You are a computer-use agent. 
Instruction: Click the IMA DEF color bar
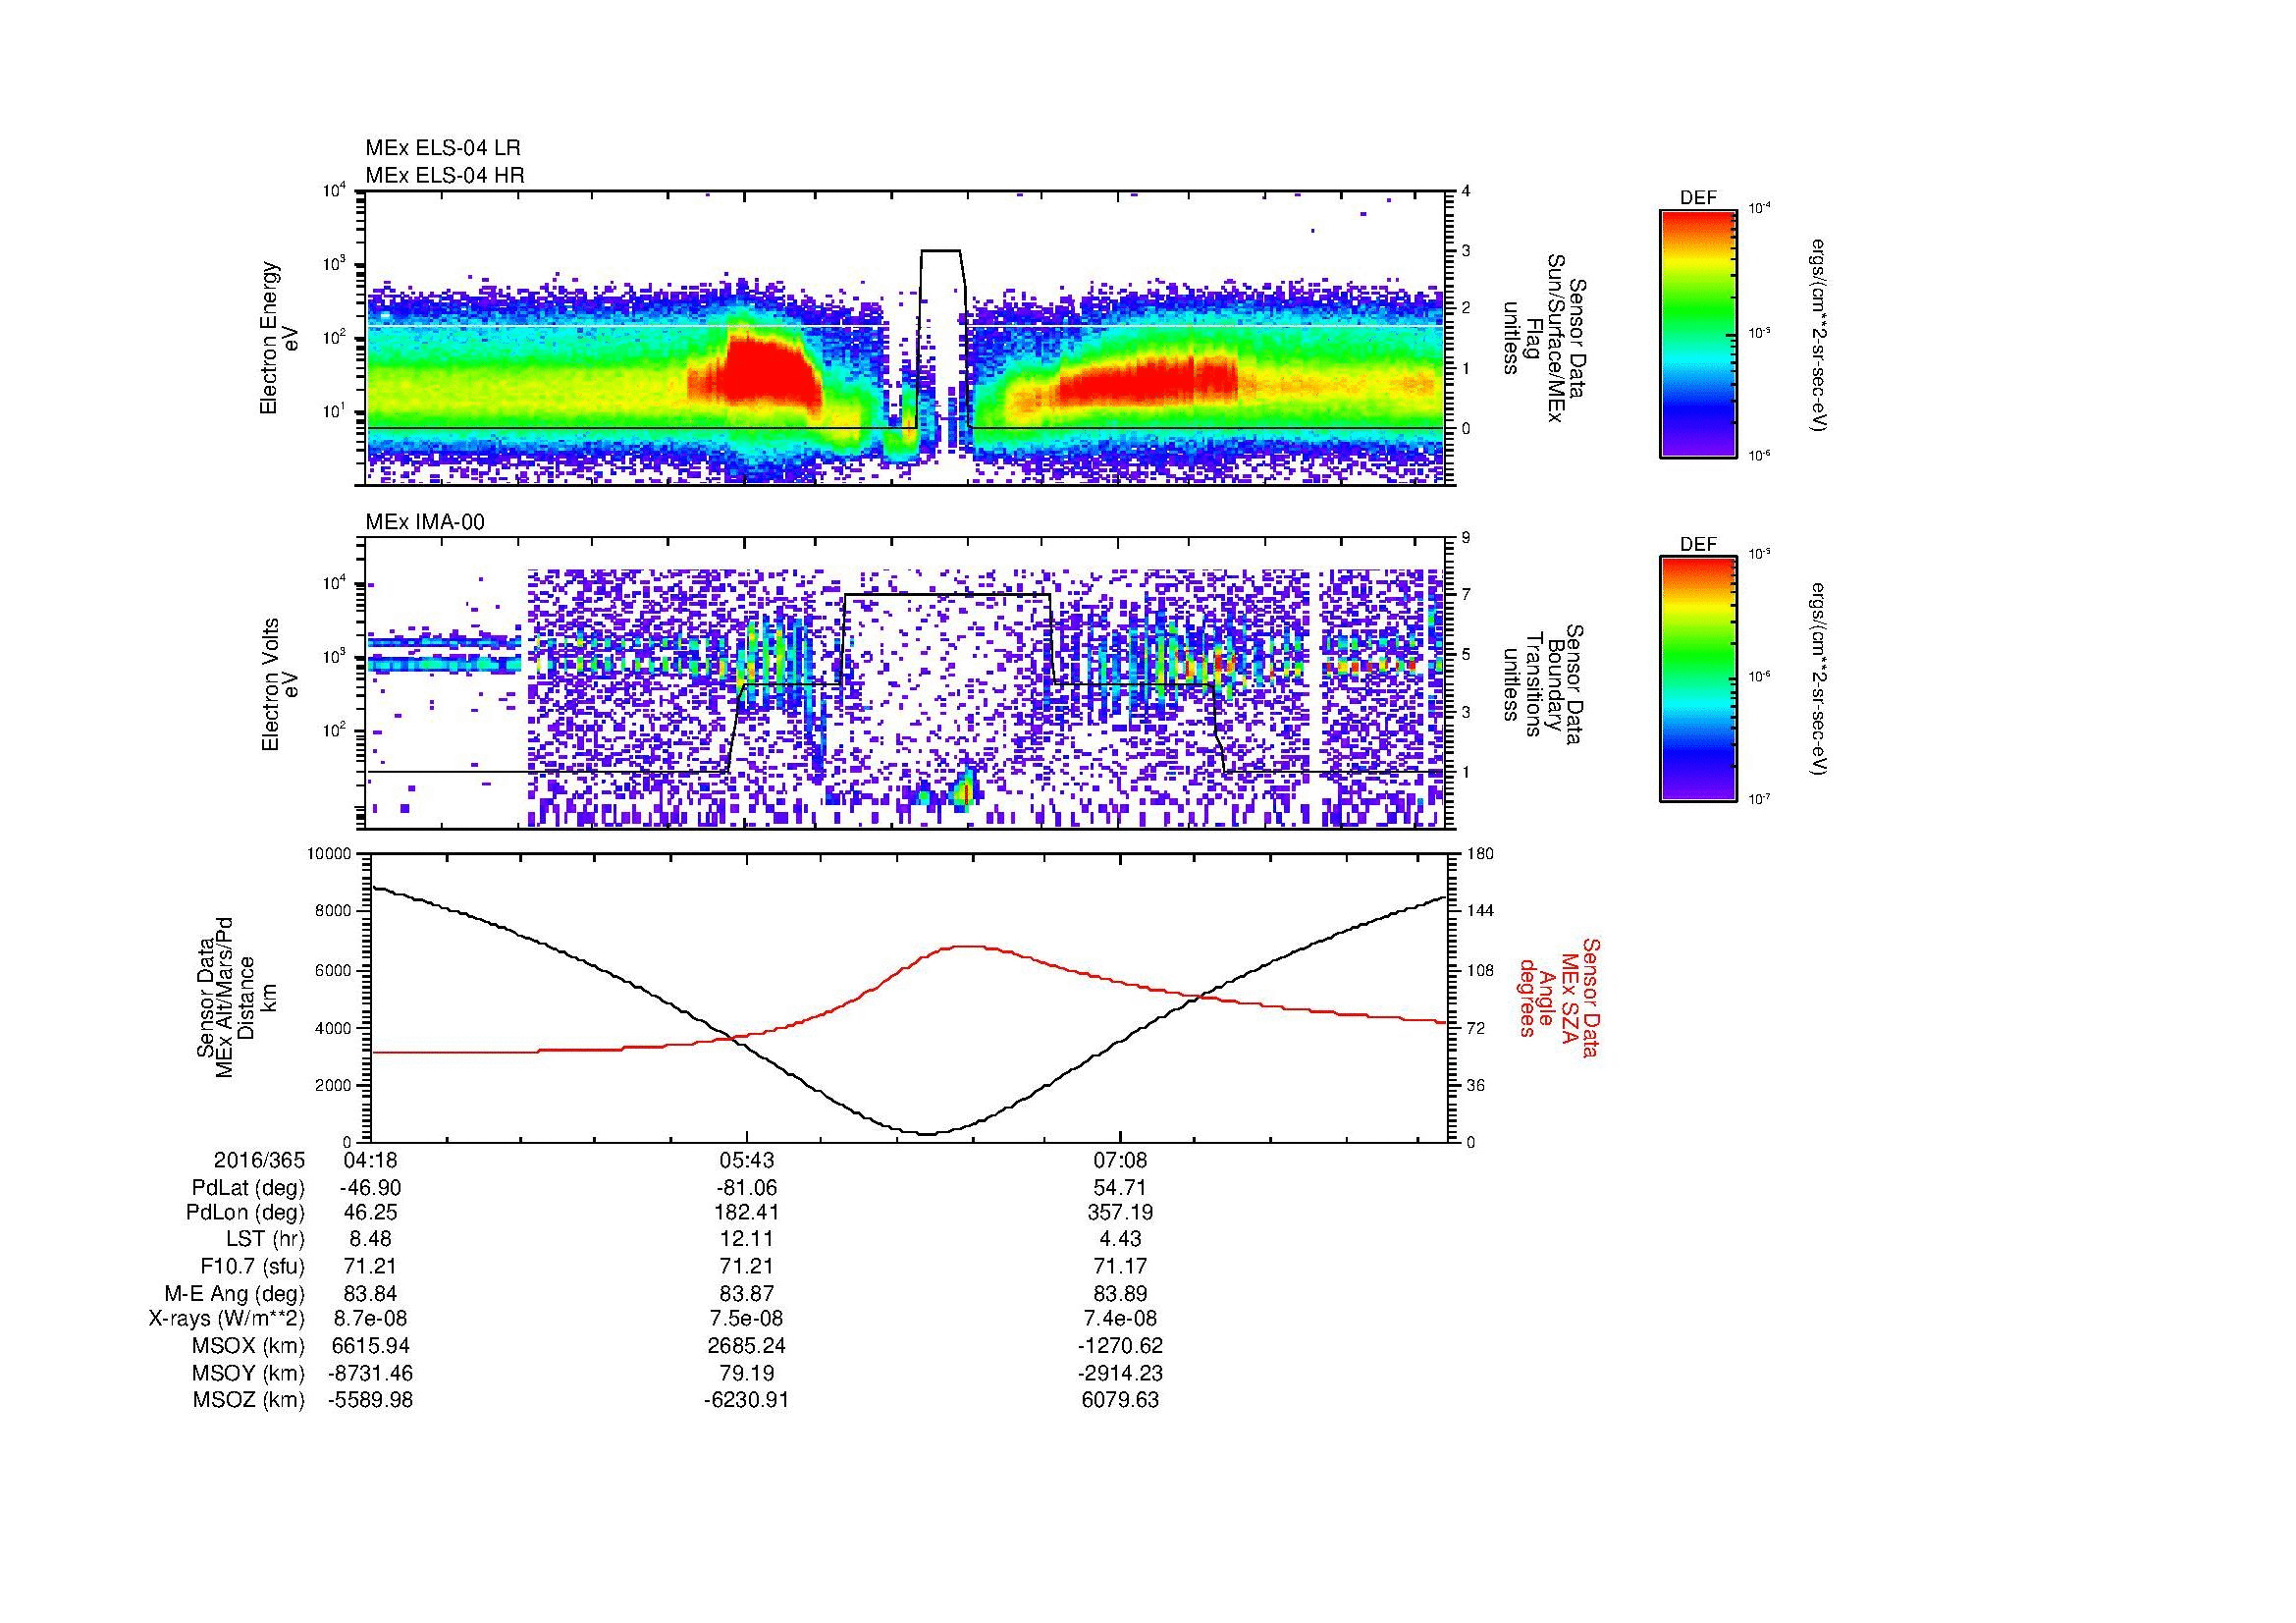coord(1697,679)
